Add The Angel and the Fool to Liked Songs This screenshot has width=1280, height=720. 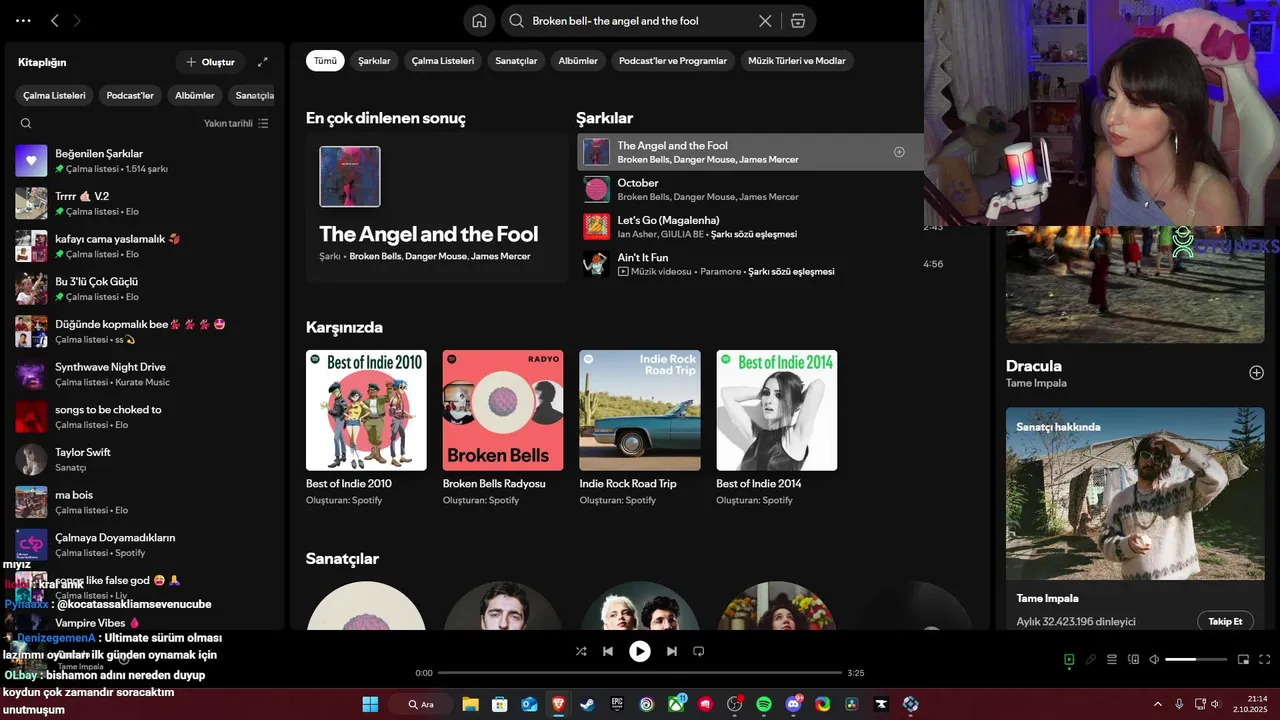(x=899, y=152)
